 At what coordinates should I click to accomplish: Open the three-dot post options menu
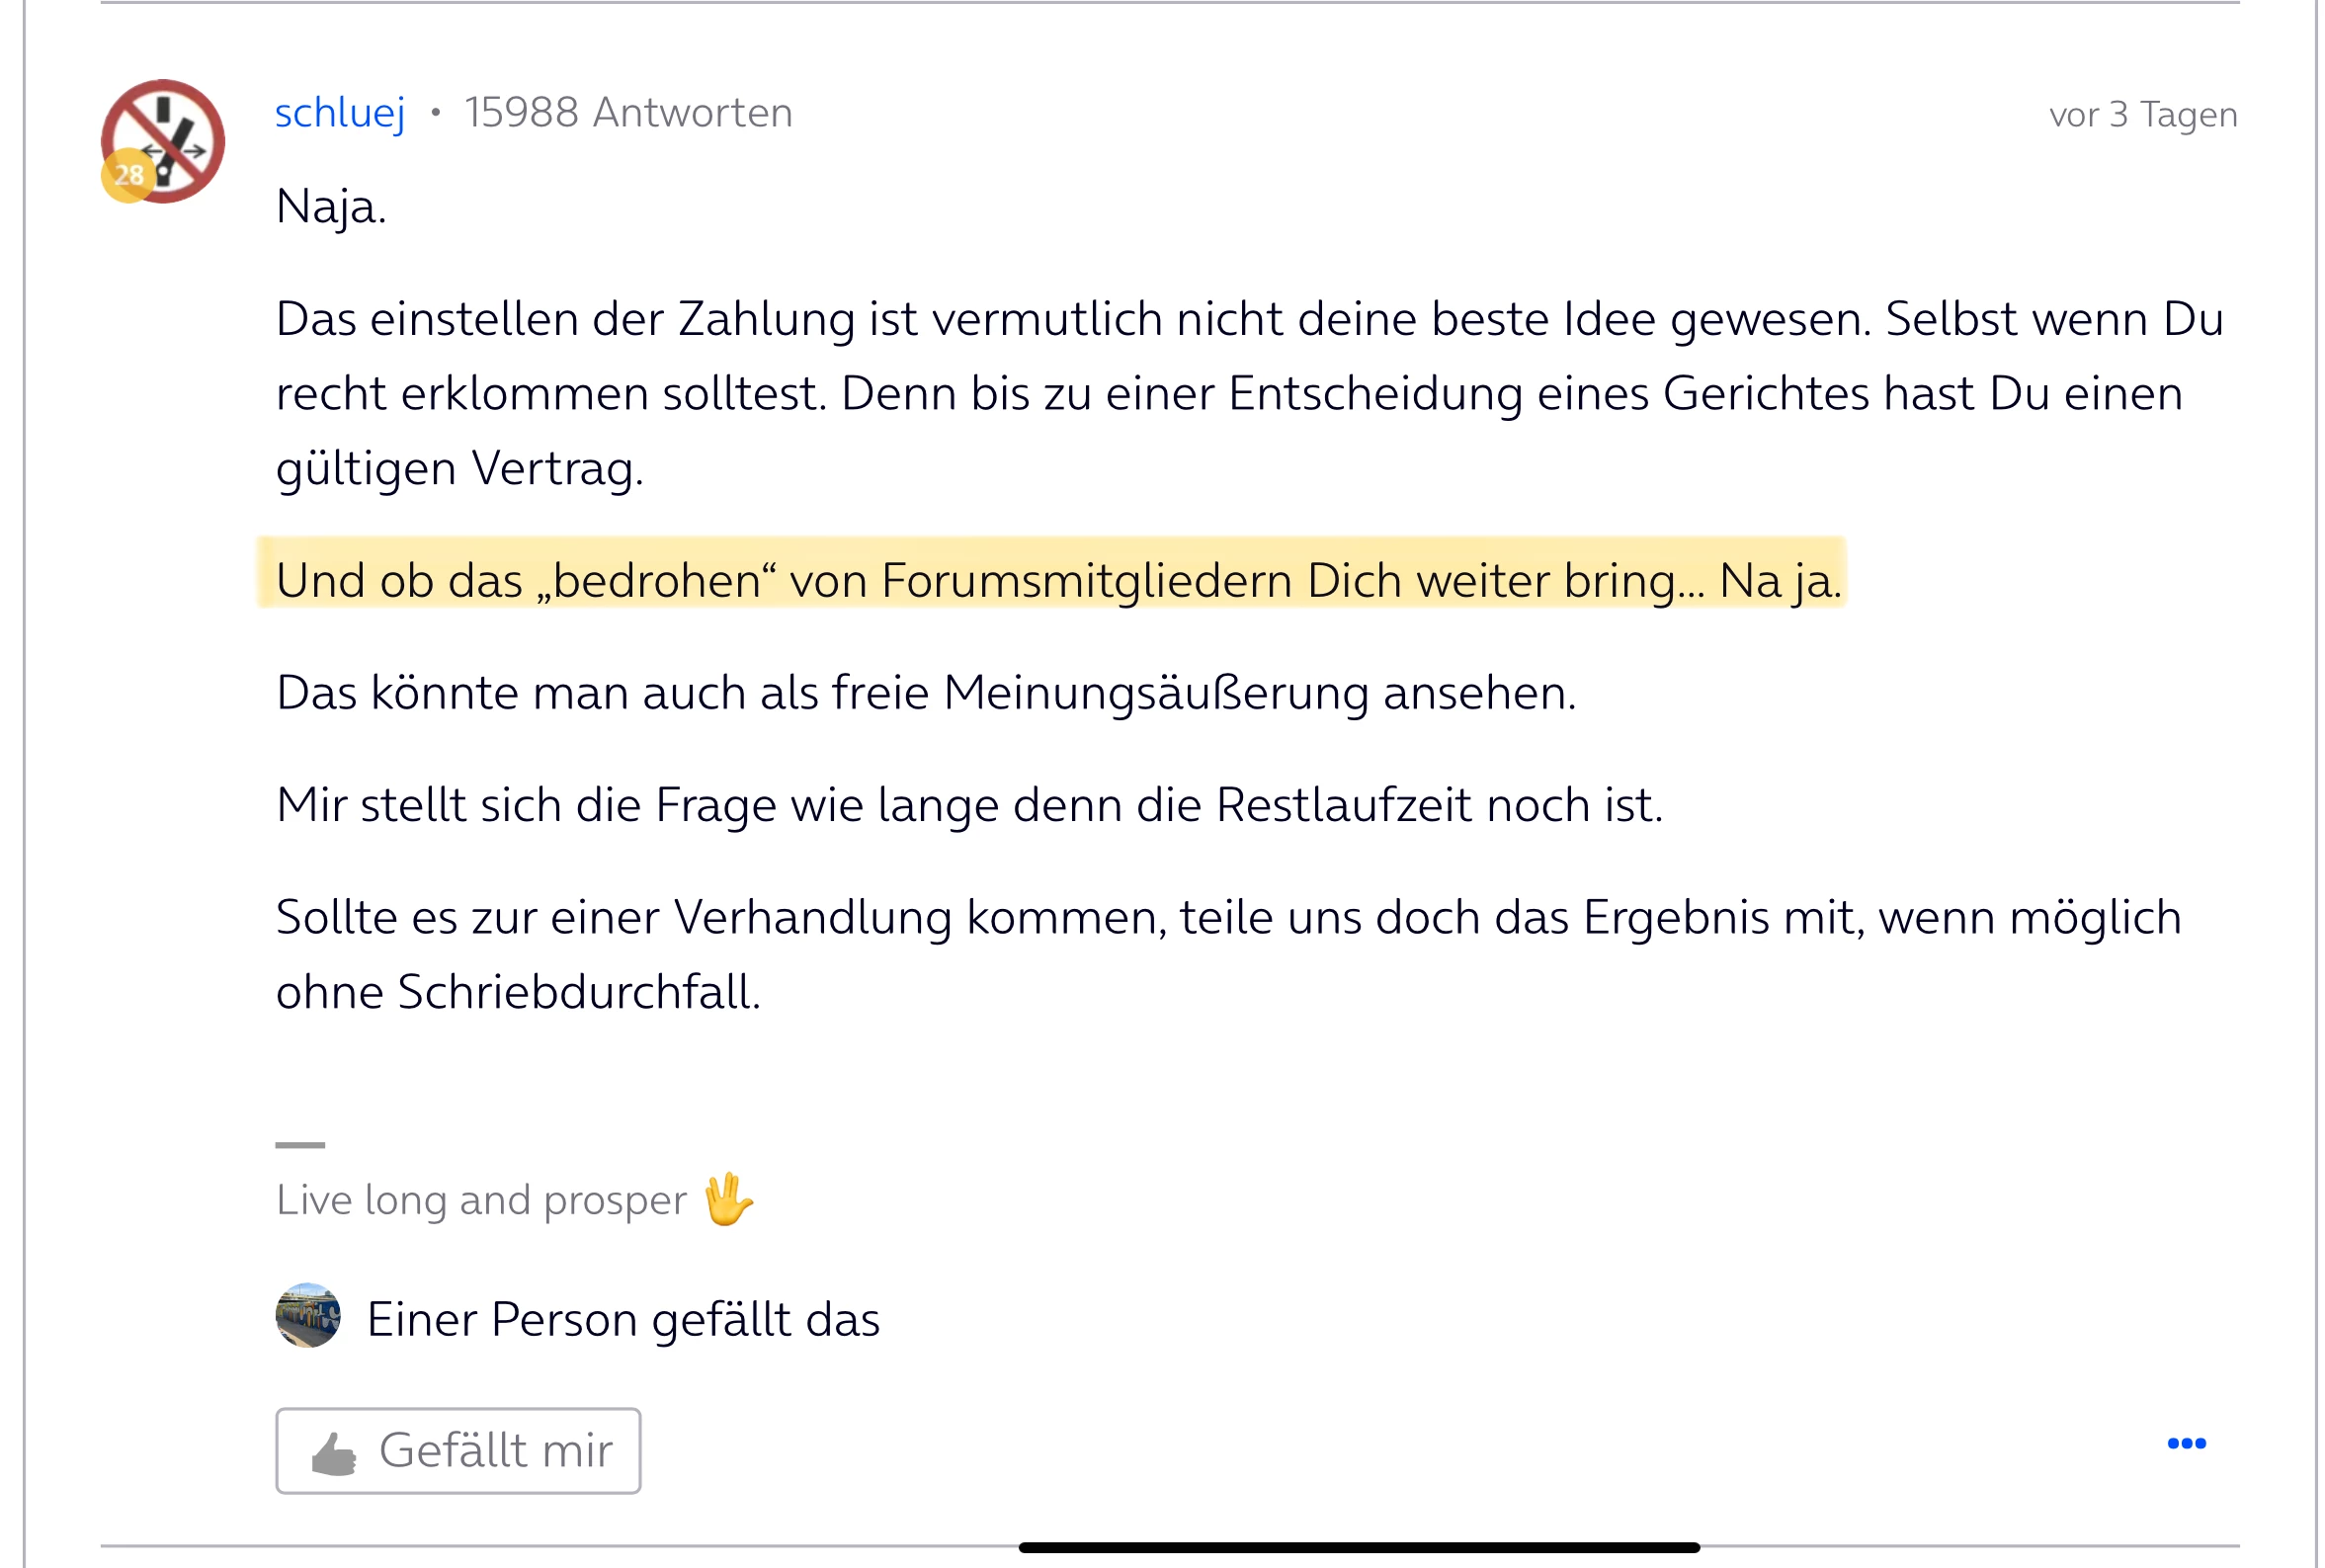click(x=2185, y=1443)
